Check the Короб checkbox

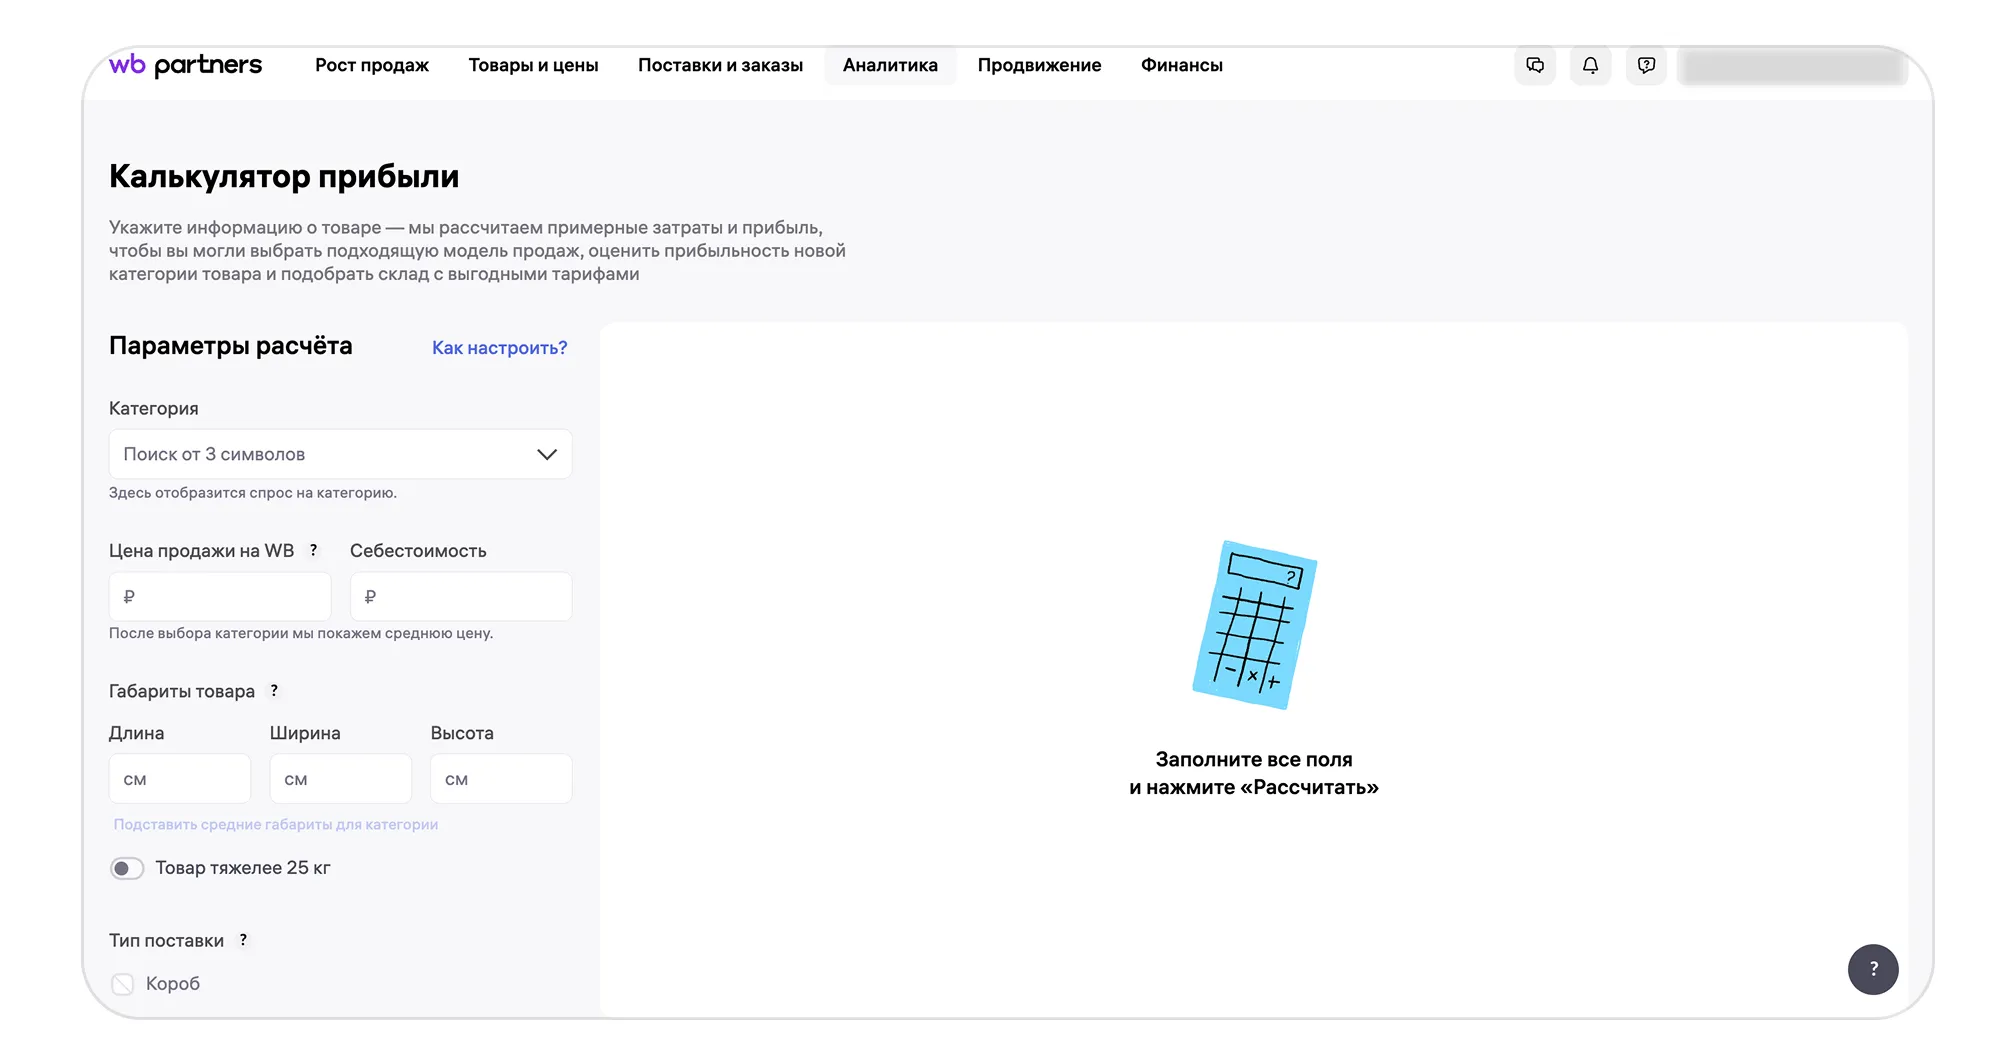[x=123, y=984]
